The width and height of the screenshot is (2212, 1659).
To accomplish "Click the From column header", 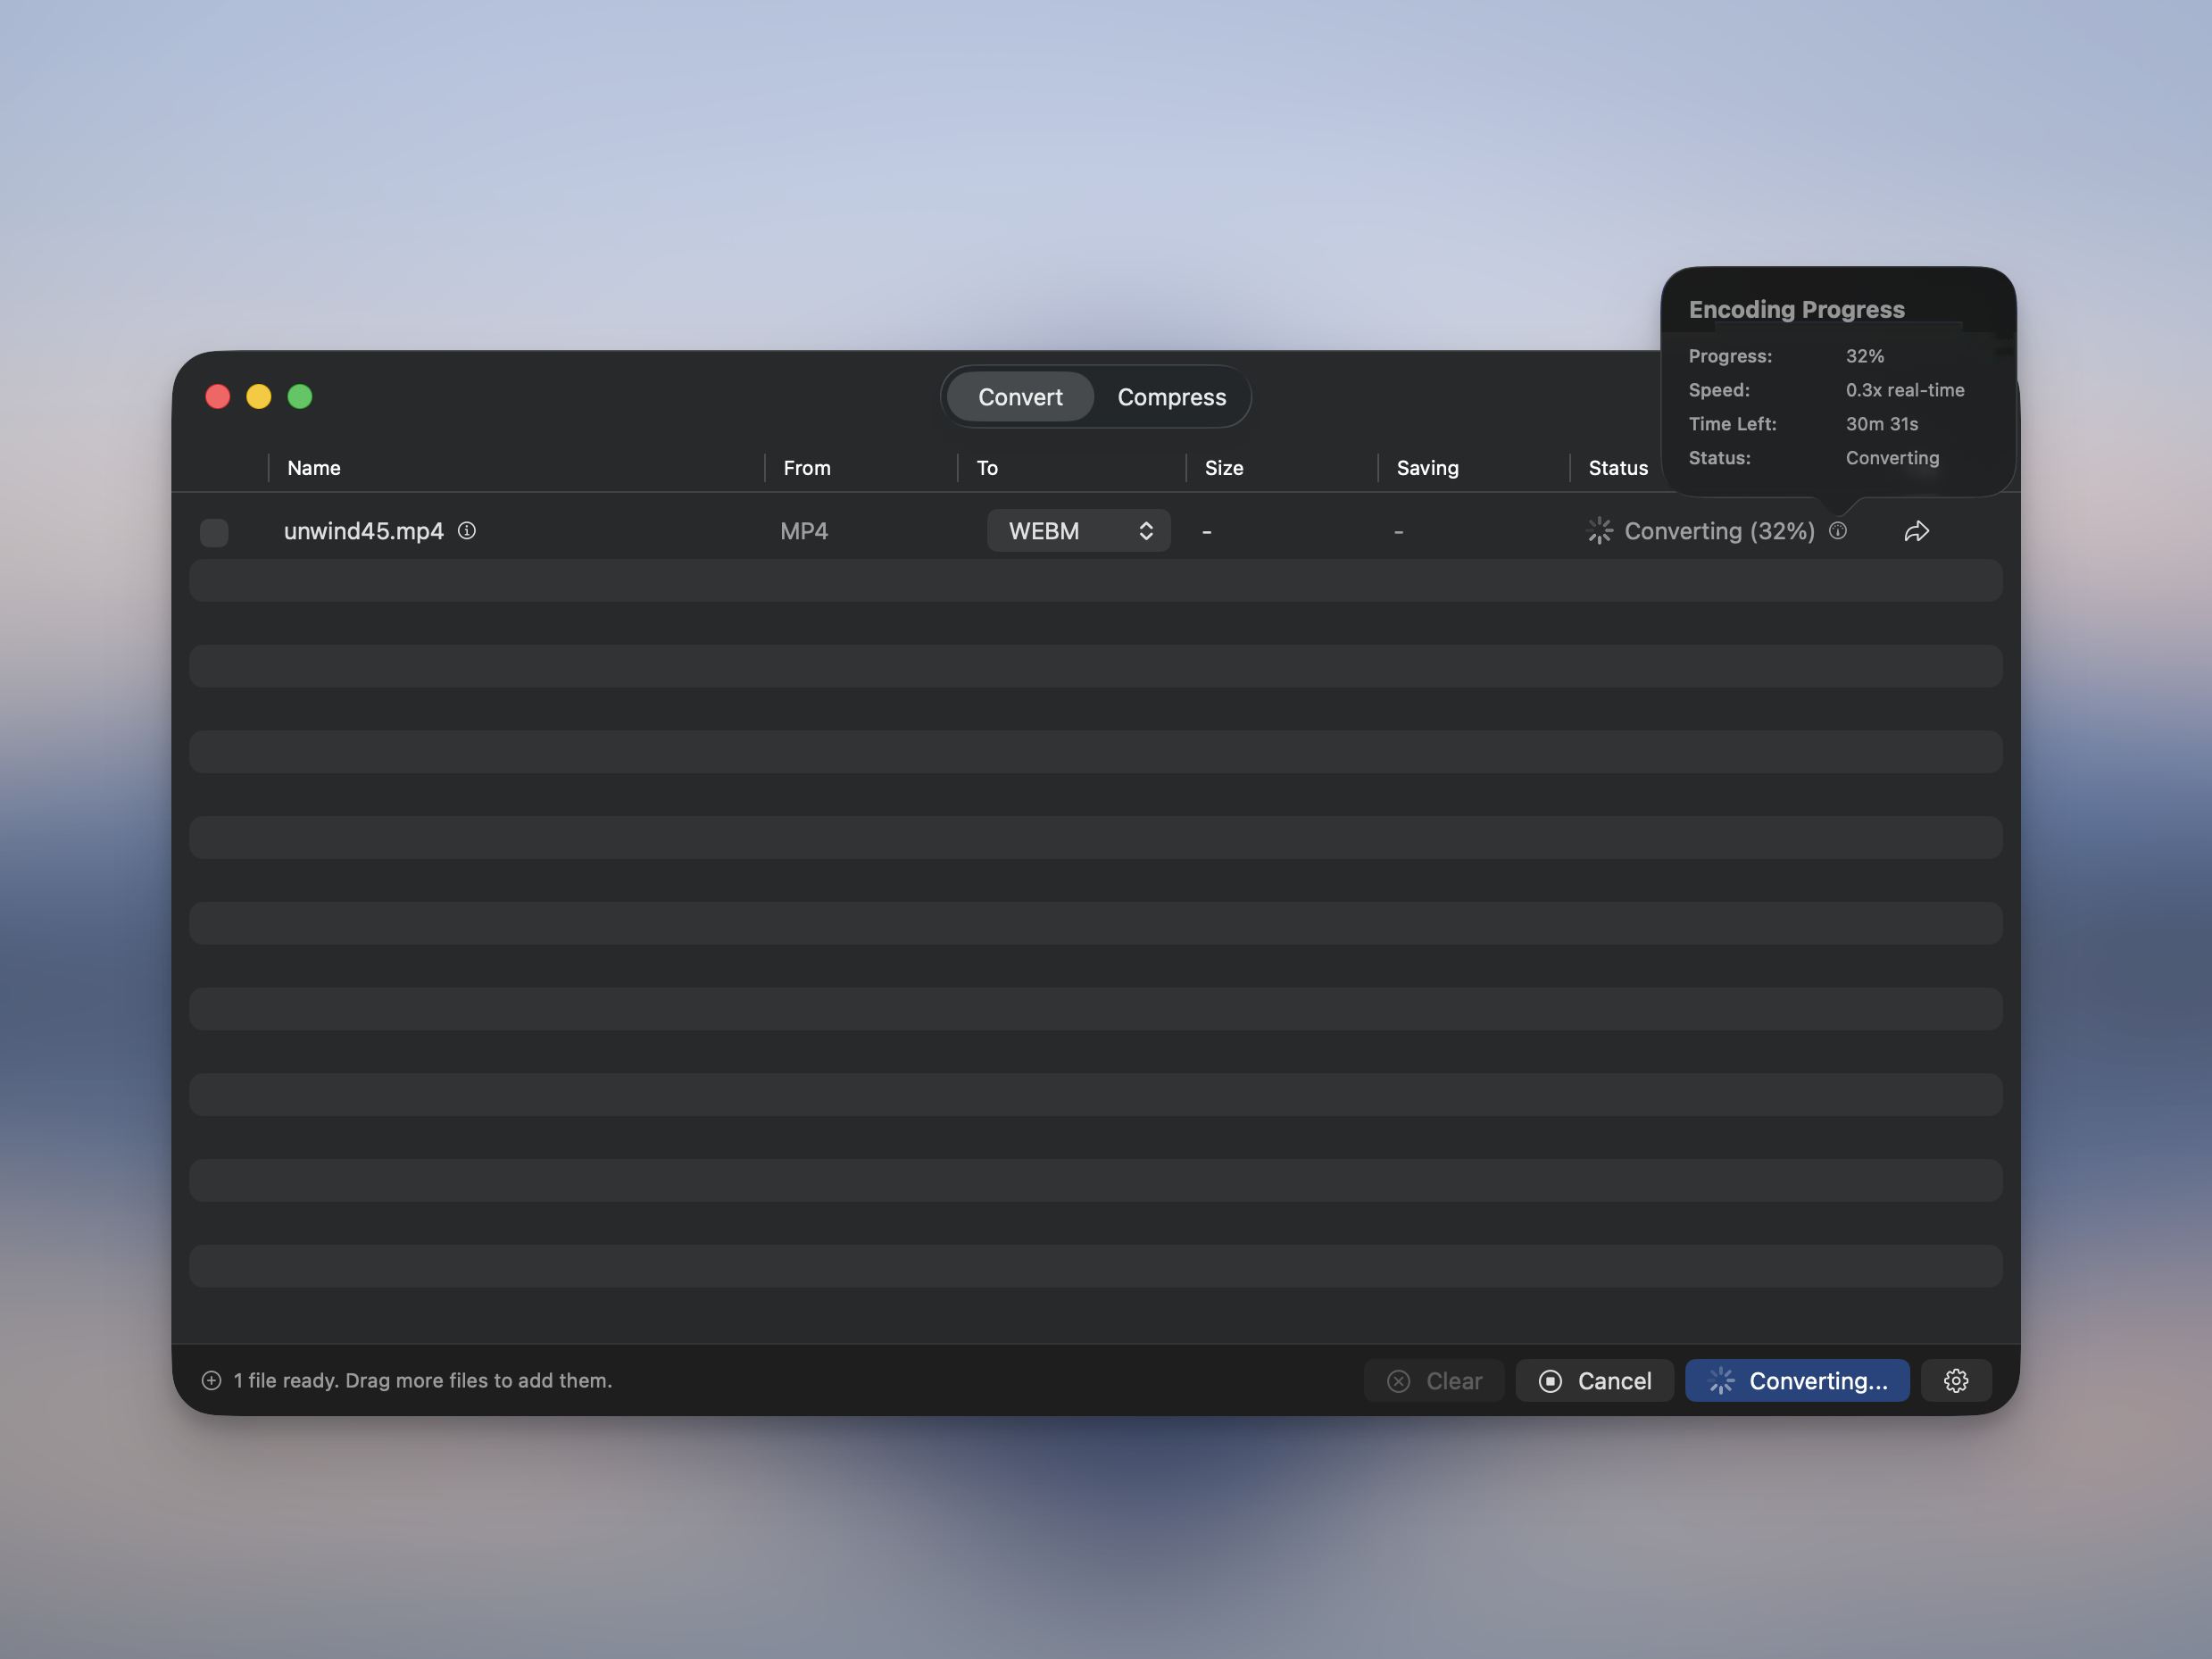I will tap(806, 468).
